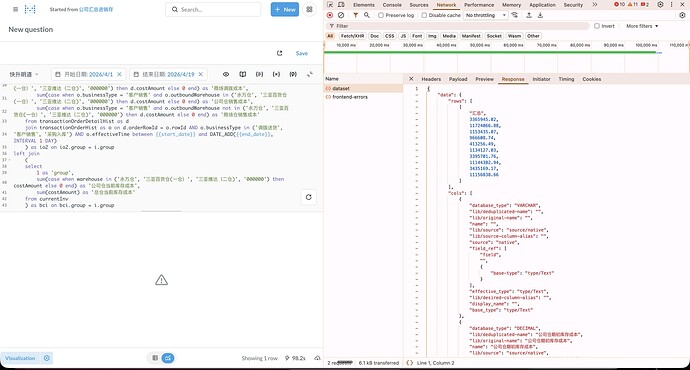
Task: Click the blue New button
Action: point(285,9)
